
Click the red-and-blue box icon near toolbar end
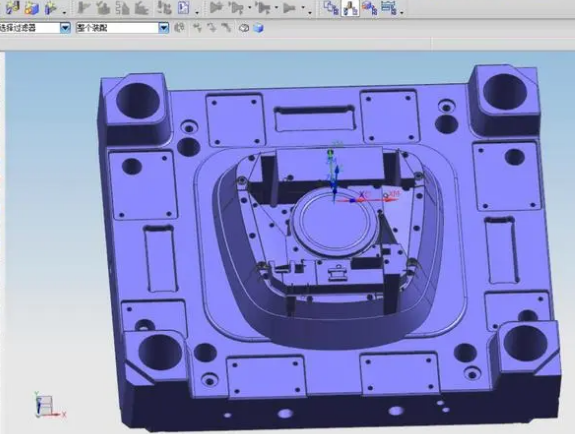click(369, 8)
